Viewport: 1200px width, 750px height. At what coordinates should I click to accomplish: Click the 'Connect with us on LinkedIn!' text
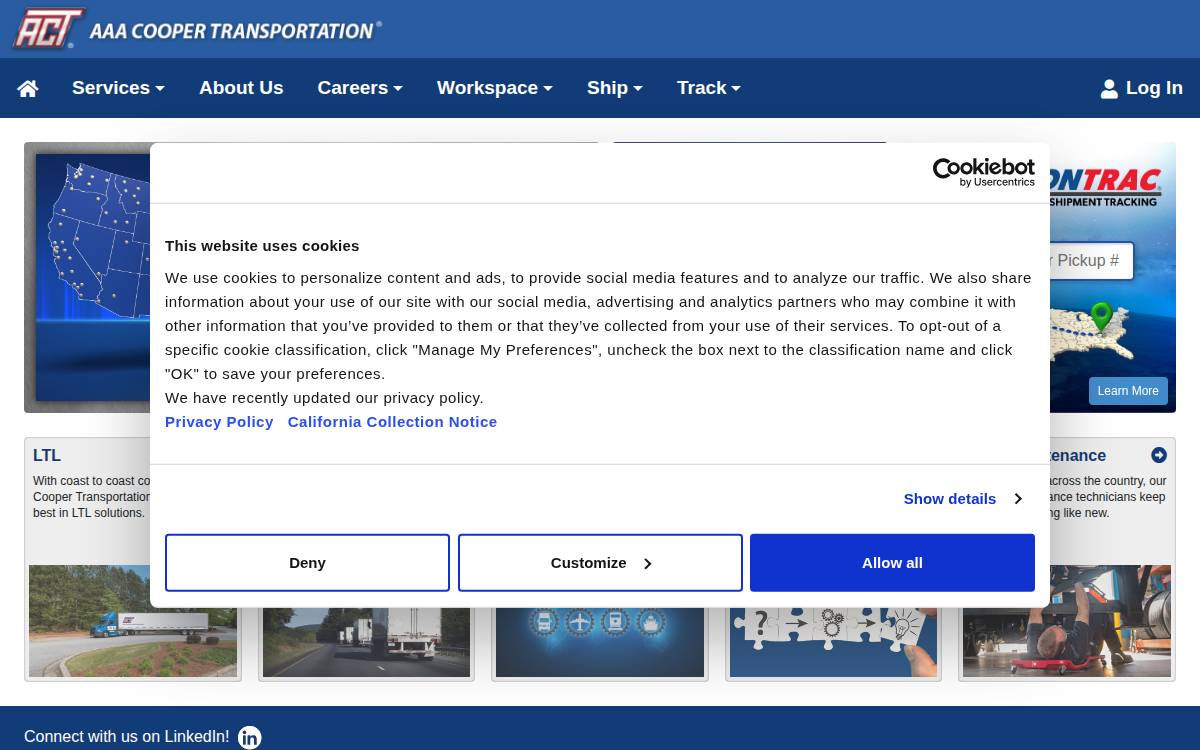(x=127, y=737)
